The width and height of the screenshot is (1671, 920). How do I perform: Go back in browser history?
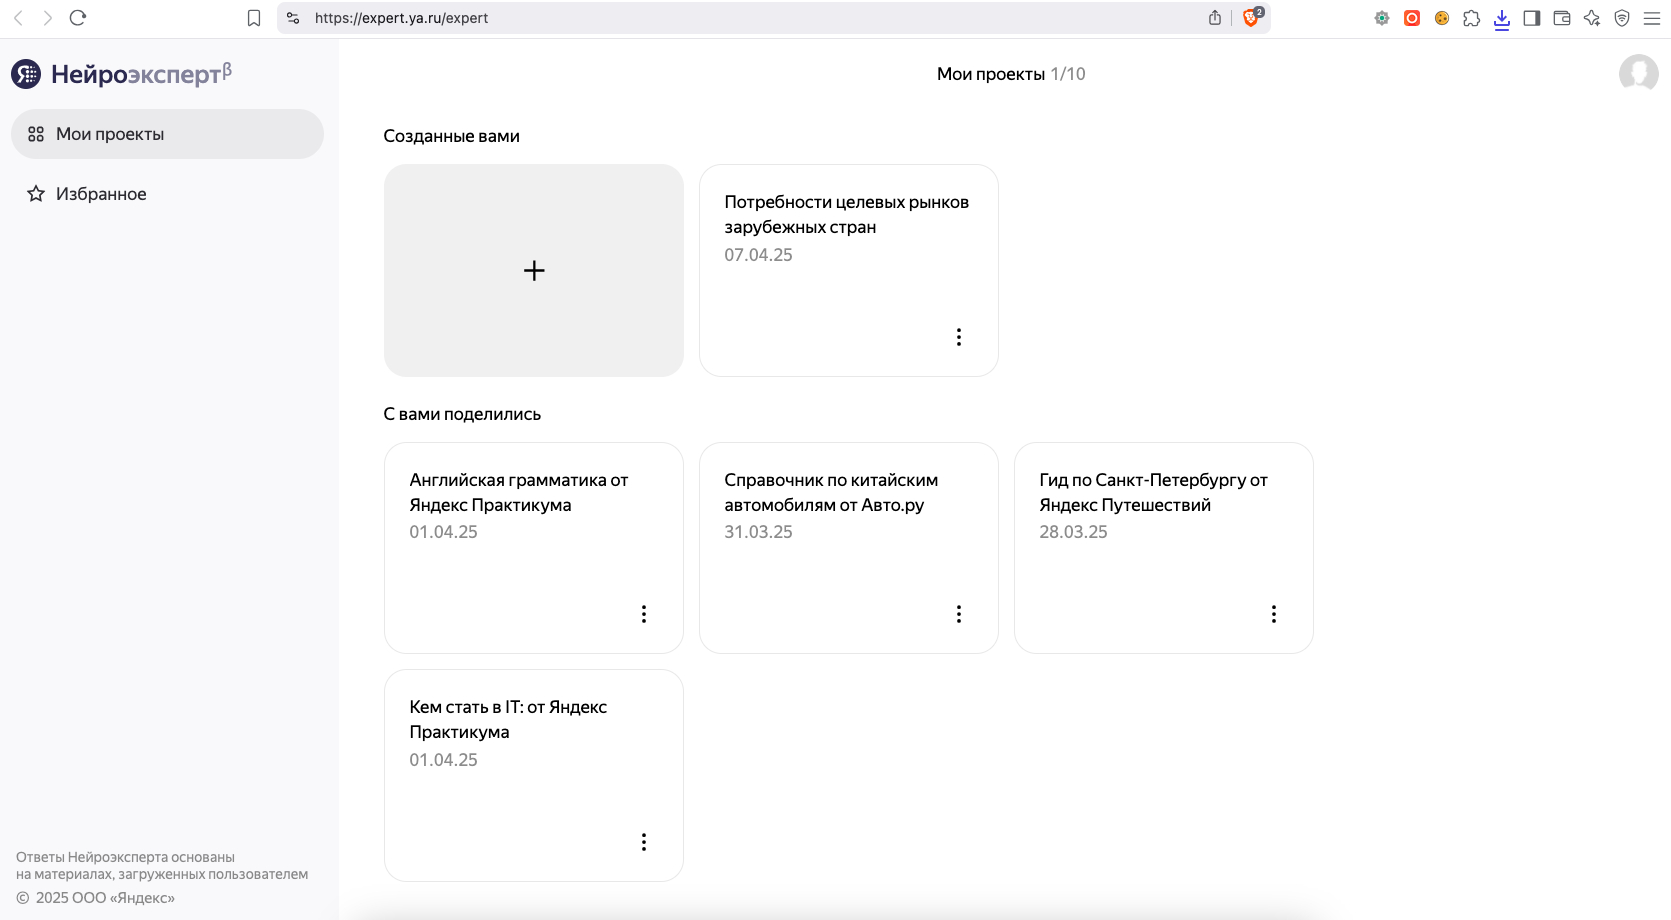pos(18,18)
